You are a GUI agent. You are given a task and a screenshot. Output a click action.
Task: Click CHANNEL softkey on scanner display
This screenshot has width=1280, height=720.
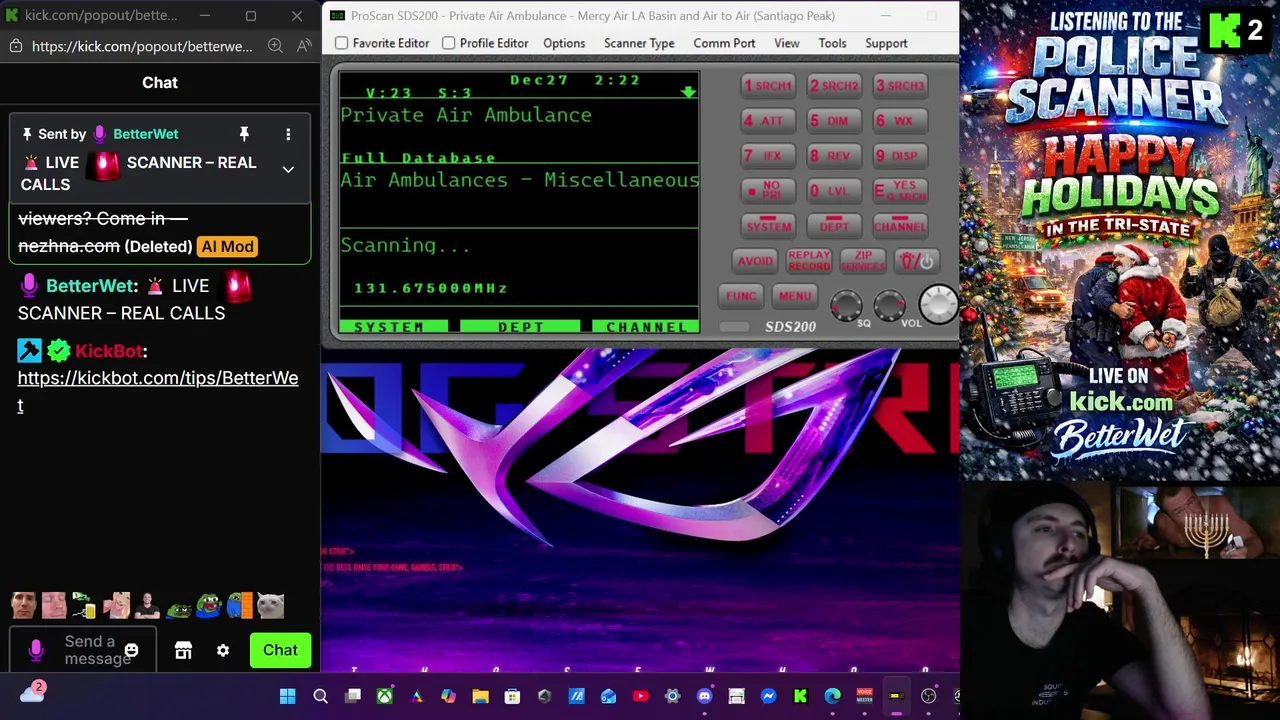coord(645,327)
